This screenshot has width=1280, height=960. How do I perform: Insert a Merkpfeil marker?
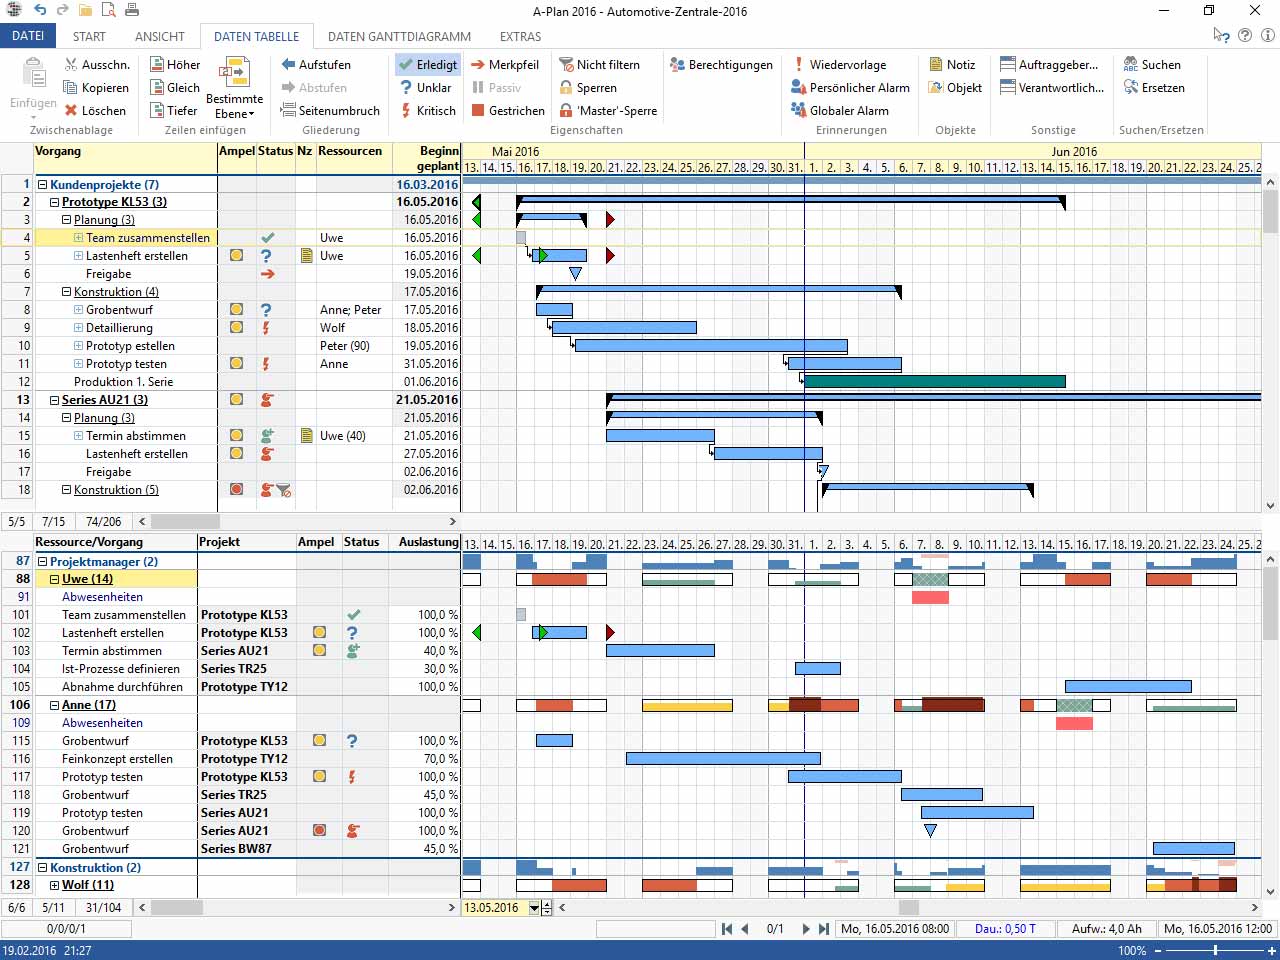506,64
